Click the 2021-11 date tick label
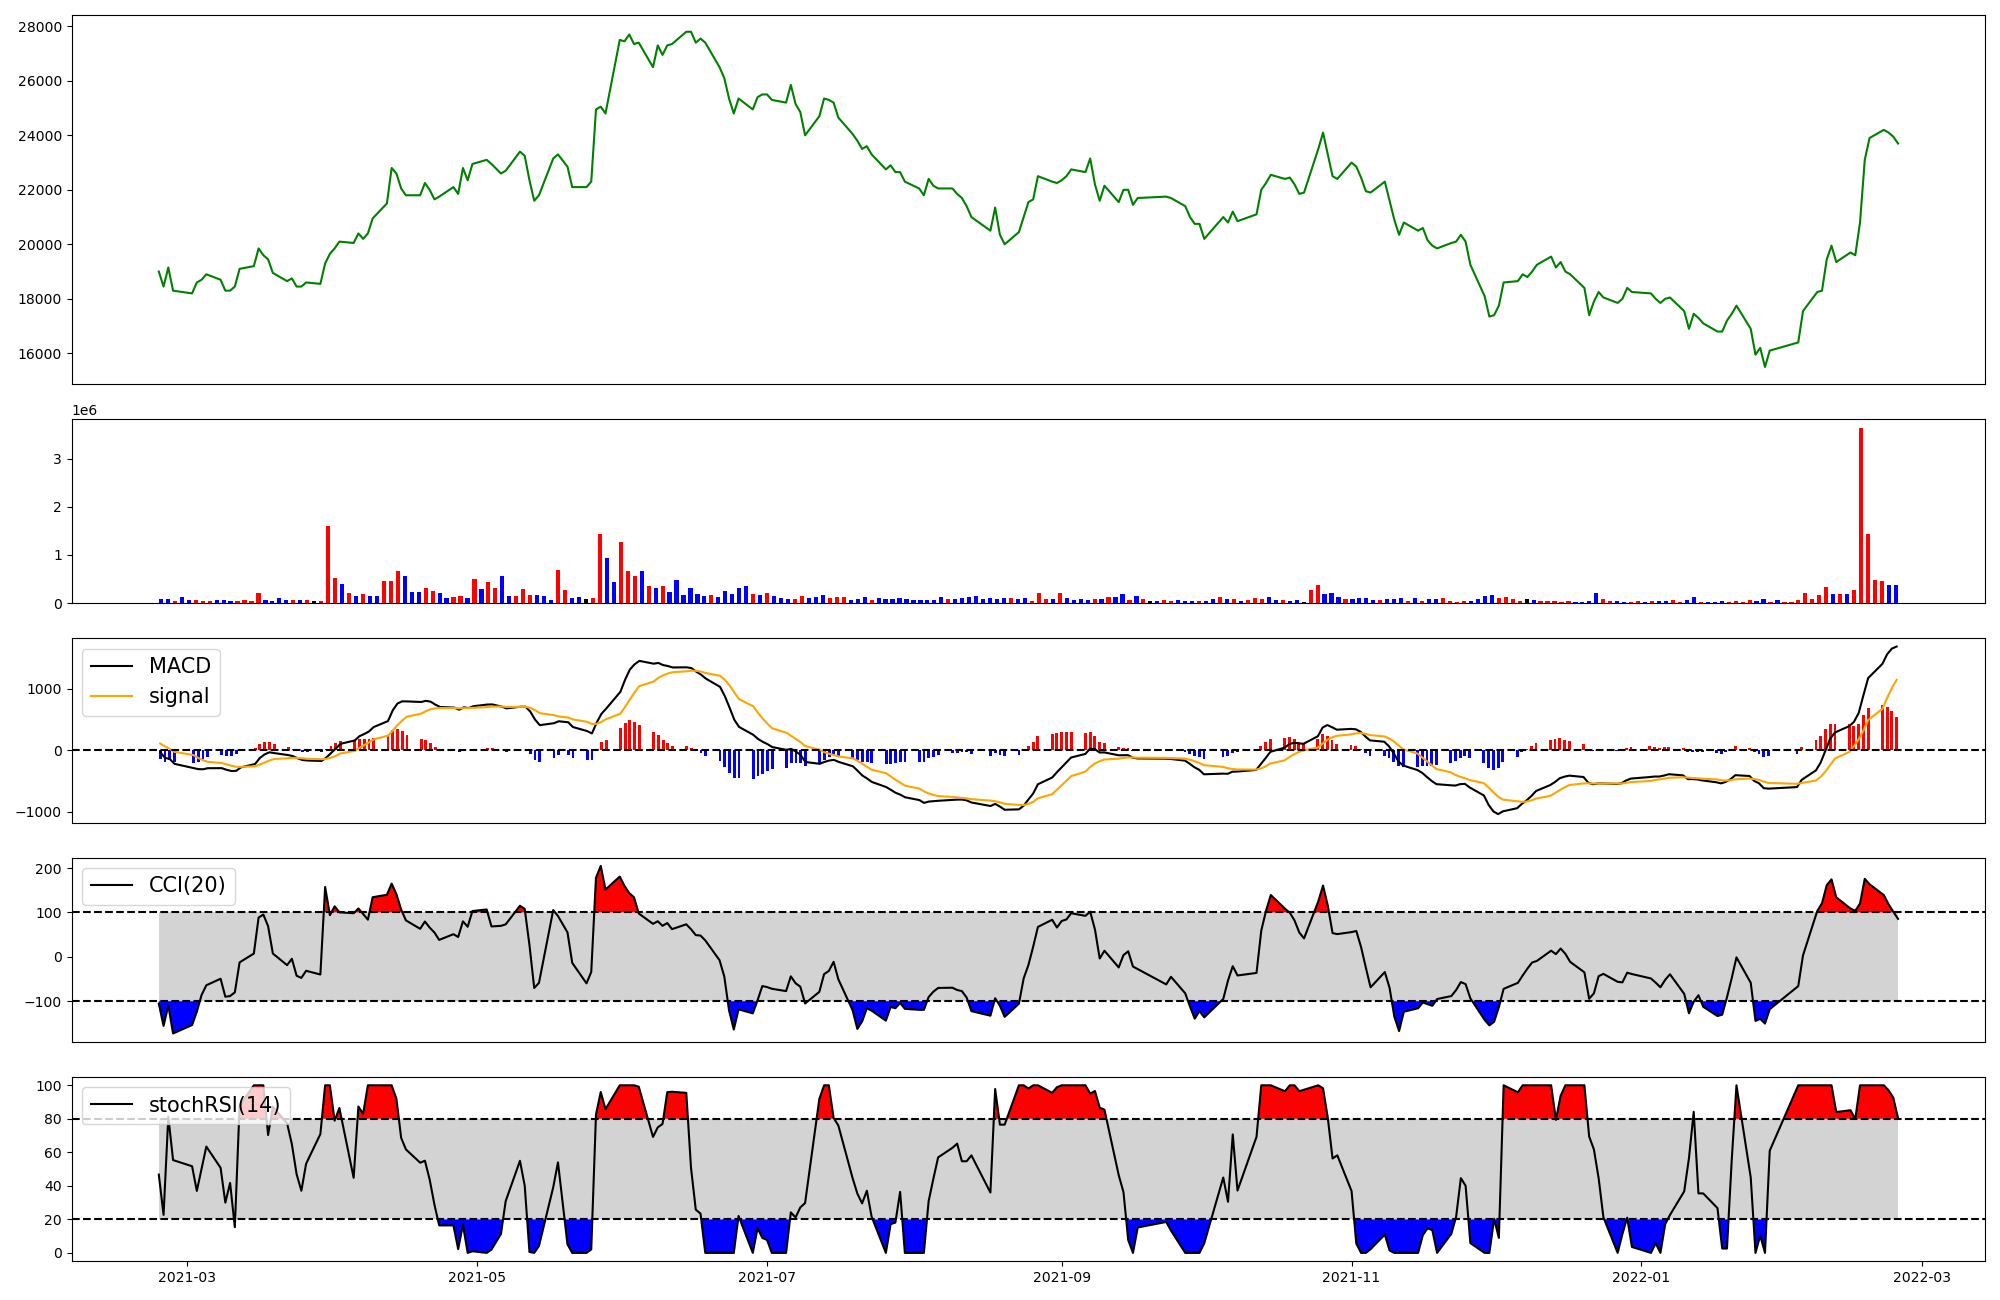The image size is (2000, 1300). click(1351, 1277)
